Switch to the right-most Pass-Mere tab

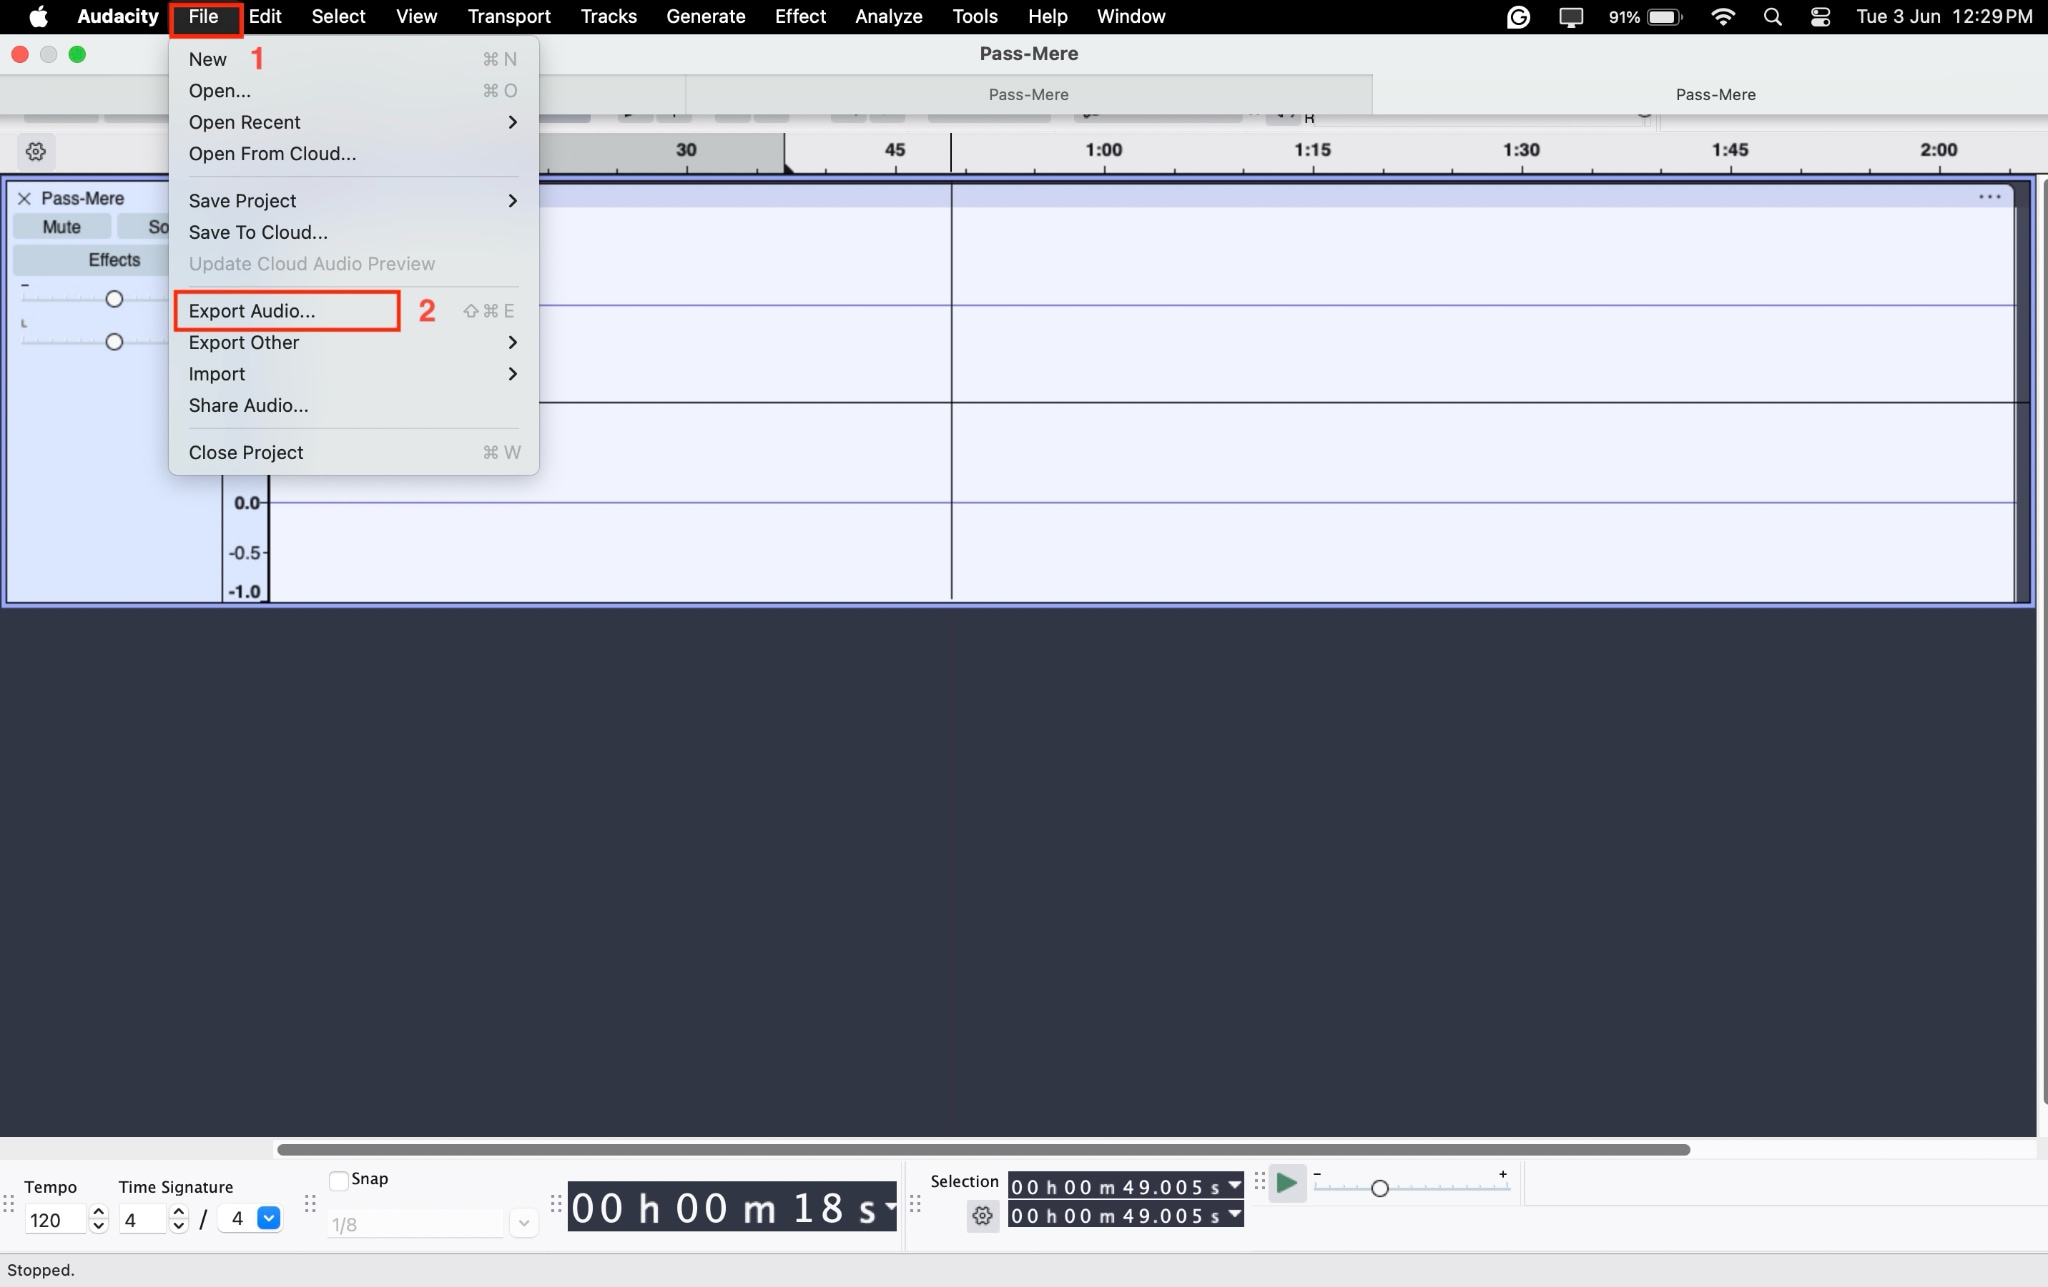(x=1715, y=95)
